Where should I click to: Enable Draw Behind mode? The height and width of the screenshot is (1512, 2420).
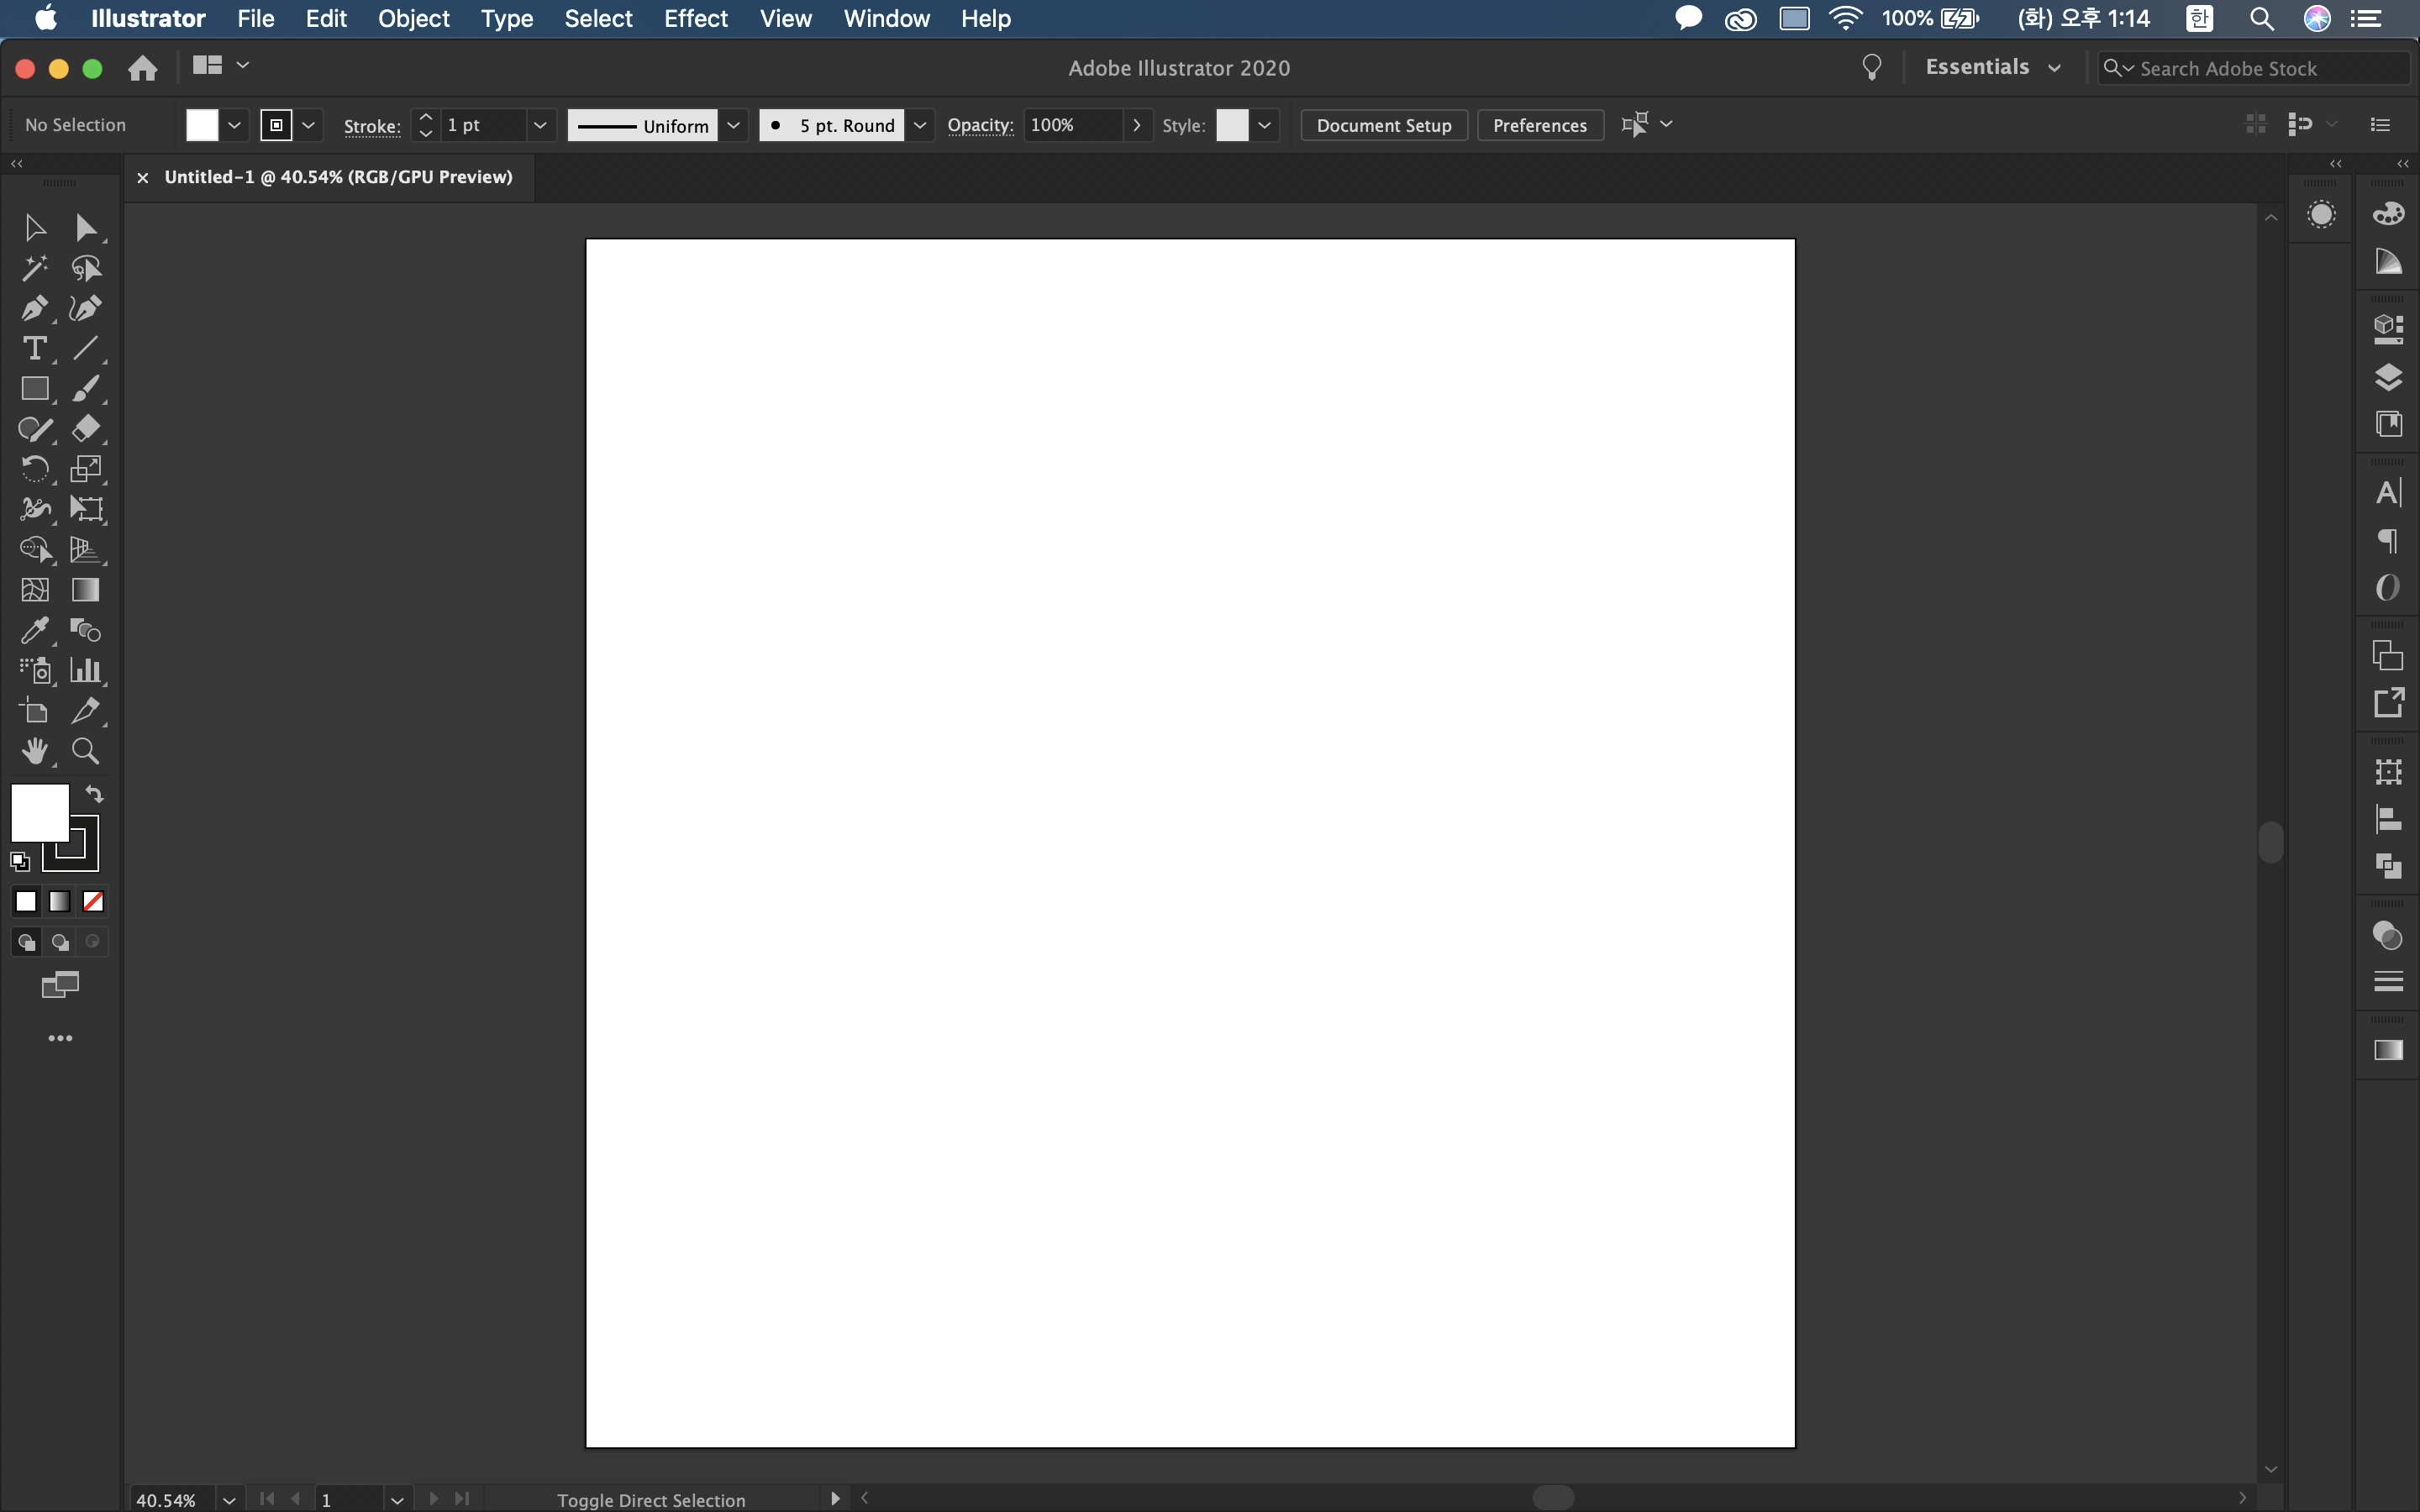coord(60,942)
